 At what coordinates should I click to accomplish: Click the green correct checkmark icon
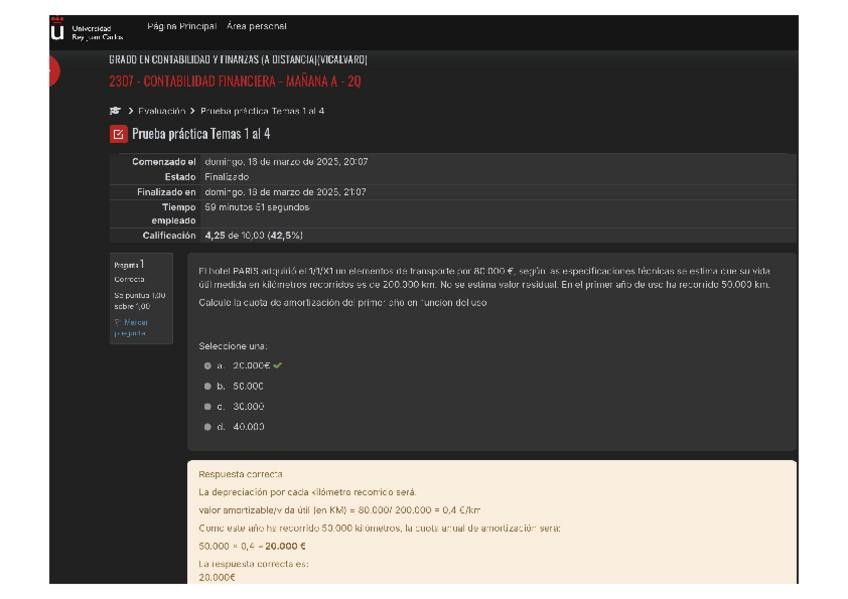[277, 366]
